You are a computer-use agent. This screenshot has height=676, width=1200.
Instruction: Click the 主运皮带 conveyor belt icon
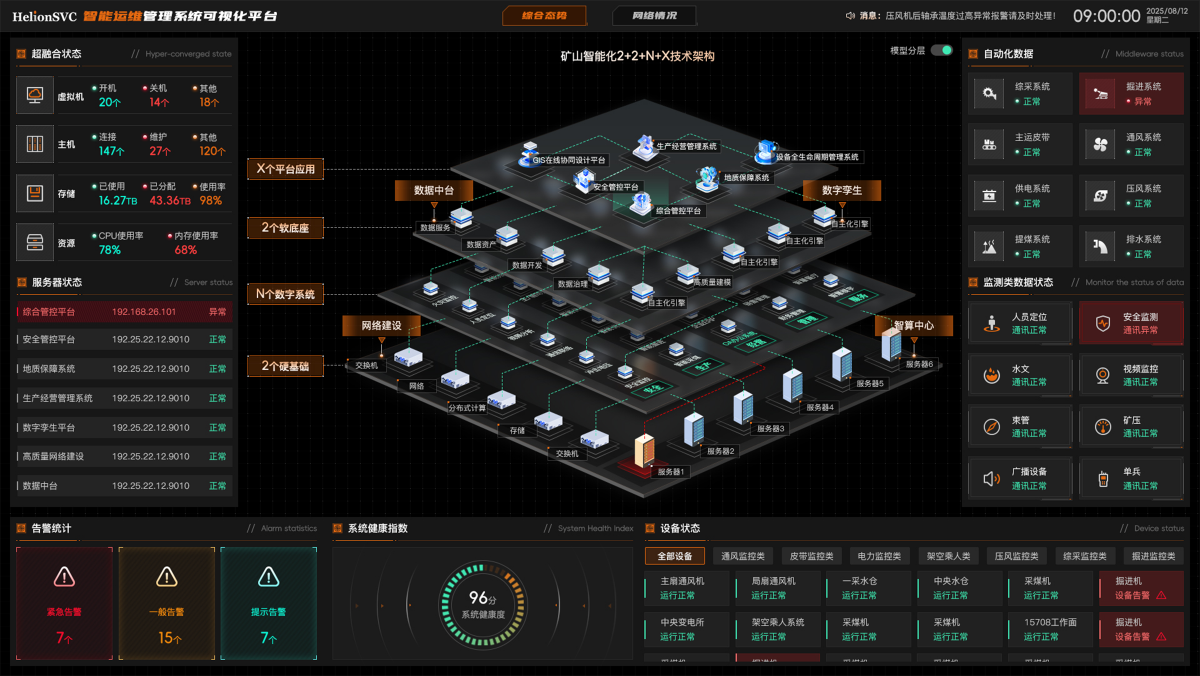(991, 145)
